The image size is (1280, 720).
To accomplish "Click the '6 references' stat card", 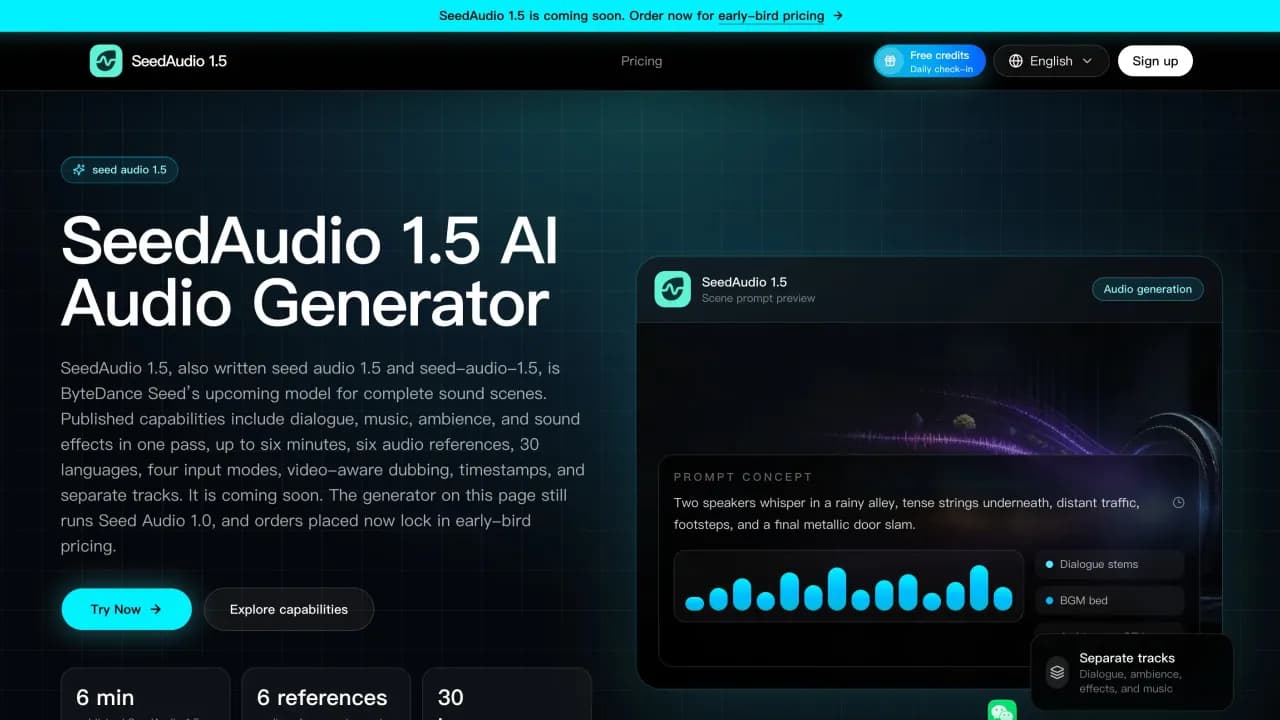I will (x=326, y=694).
